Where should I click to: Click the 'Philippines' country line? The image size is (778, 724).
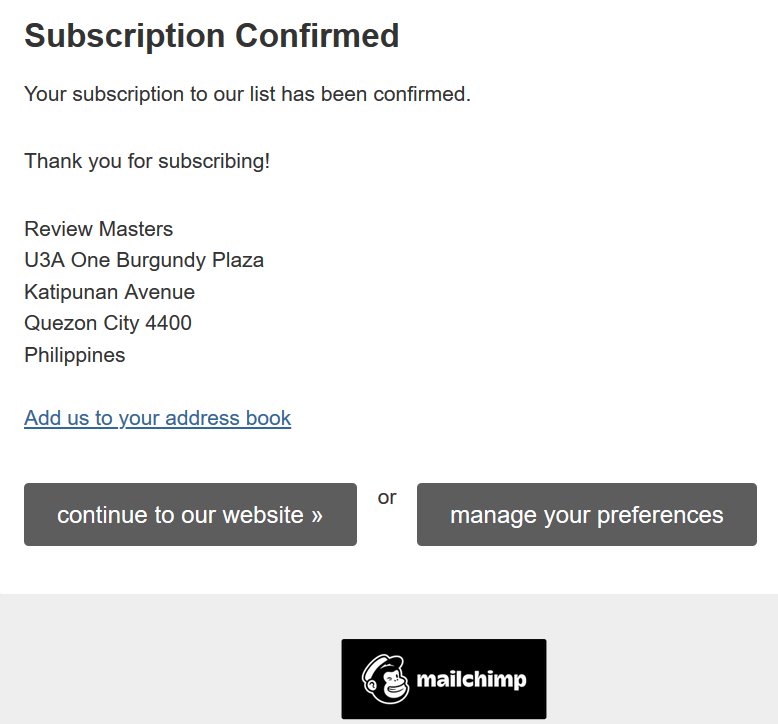(75, 355)
